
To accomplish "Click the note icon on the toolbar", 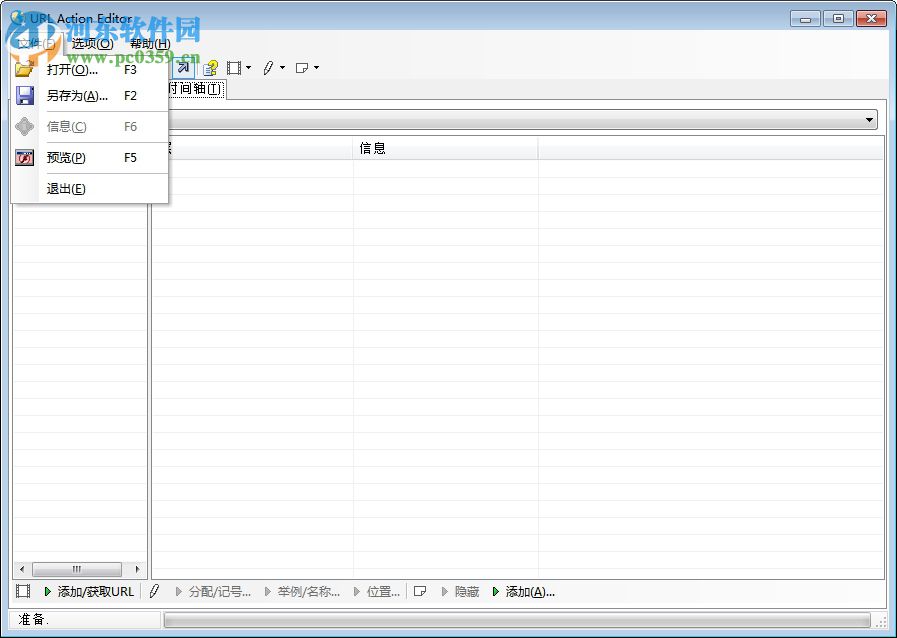I will coord(302,68).
